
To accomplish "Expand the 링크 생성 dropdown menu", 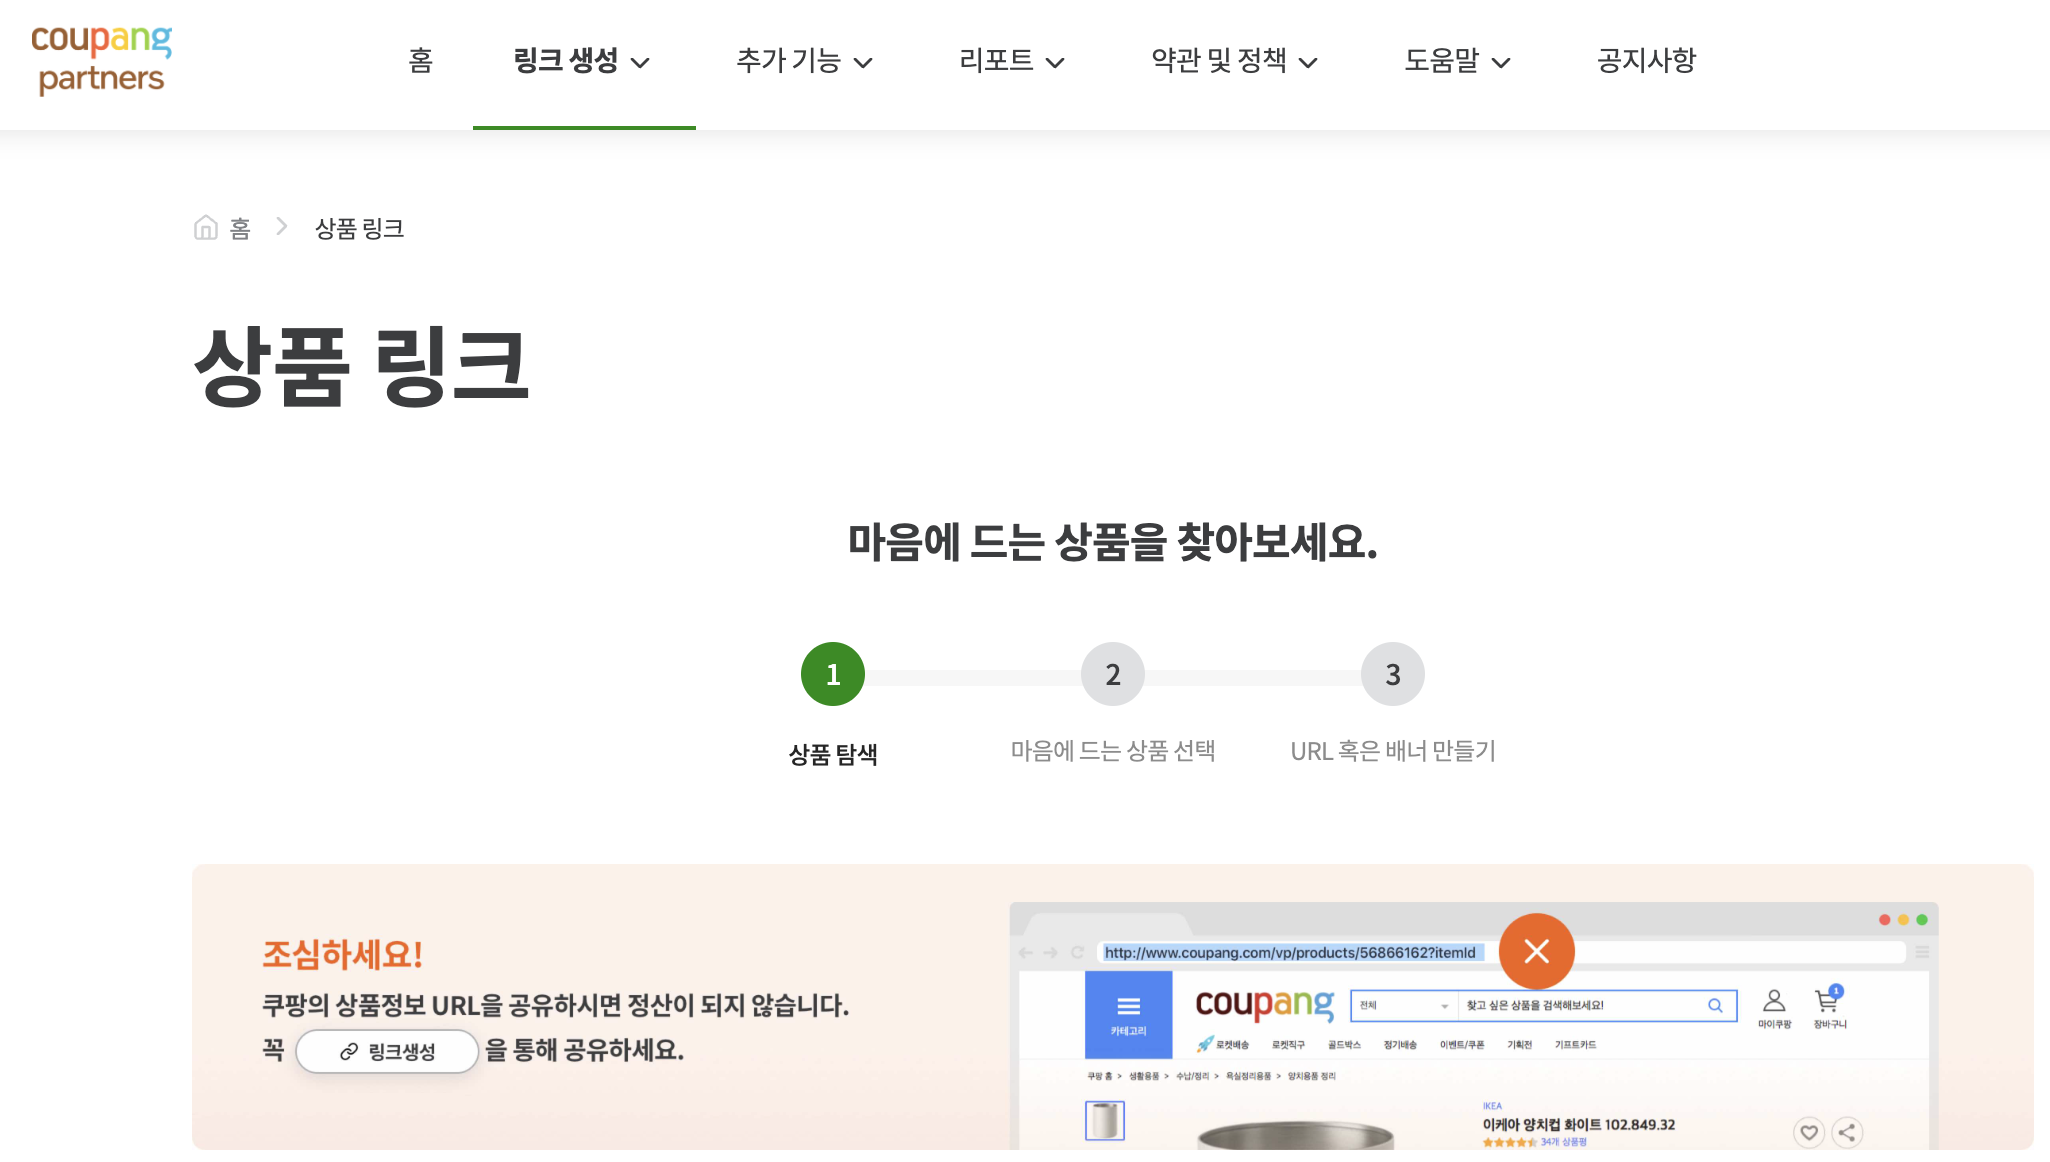I will tap(582, 61).
